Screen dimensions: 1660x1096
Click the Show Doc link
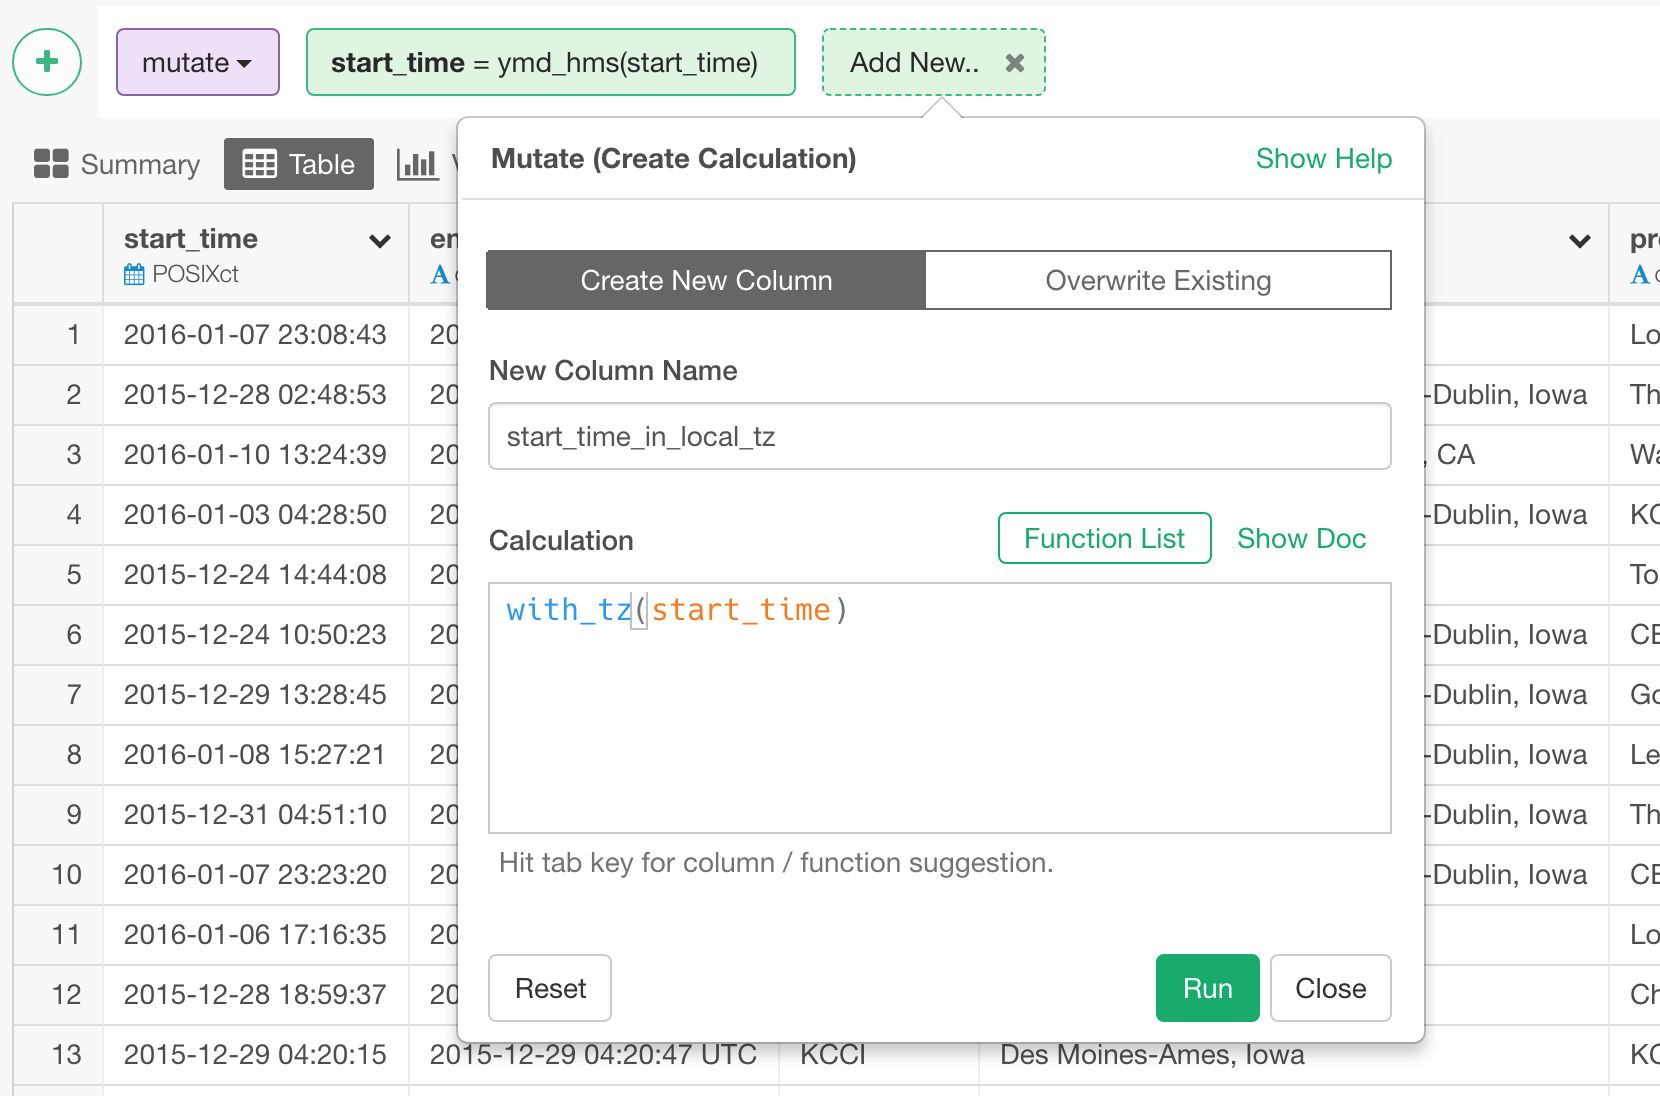1301,538
